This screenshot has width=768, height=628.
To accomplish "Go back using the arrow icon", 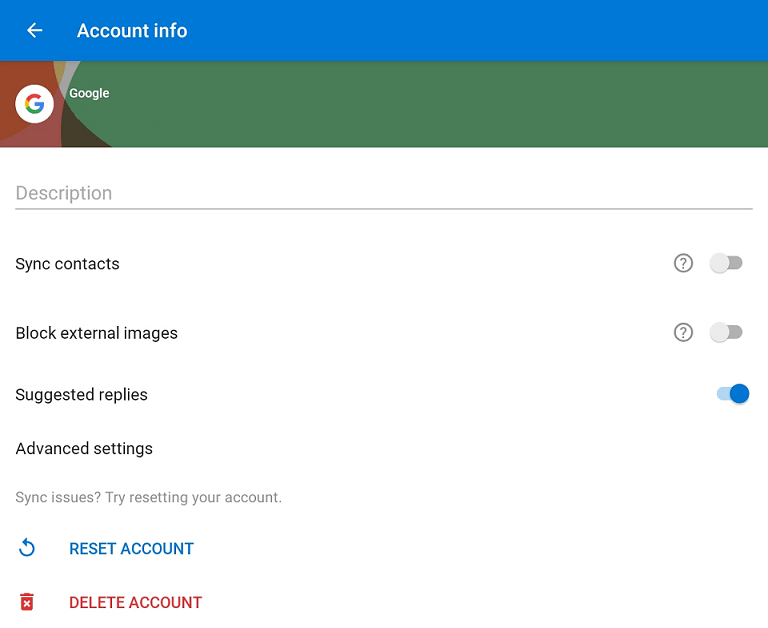I will 35,30.
